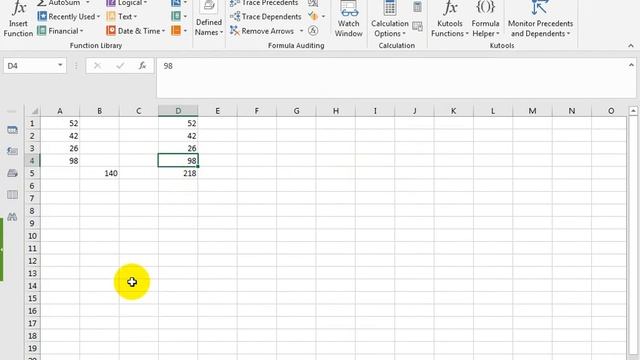Open the Logical functions menu
The height and width of the screenshot is (360, 640).
(127, 3)
